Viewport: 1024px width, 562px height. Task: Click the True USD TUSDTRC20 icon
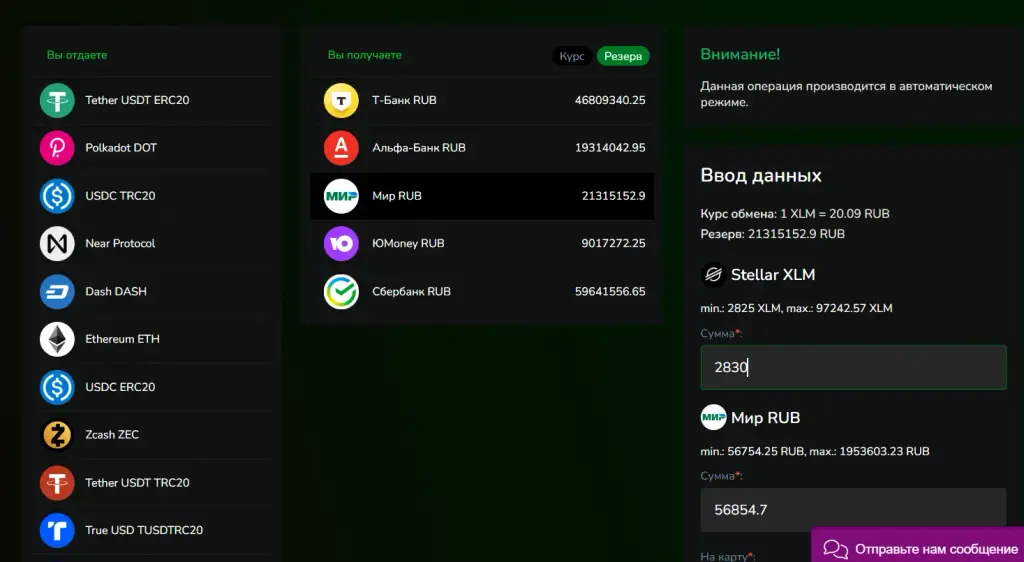tap(57, 531)
